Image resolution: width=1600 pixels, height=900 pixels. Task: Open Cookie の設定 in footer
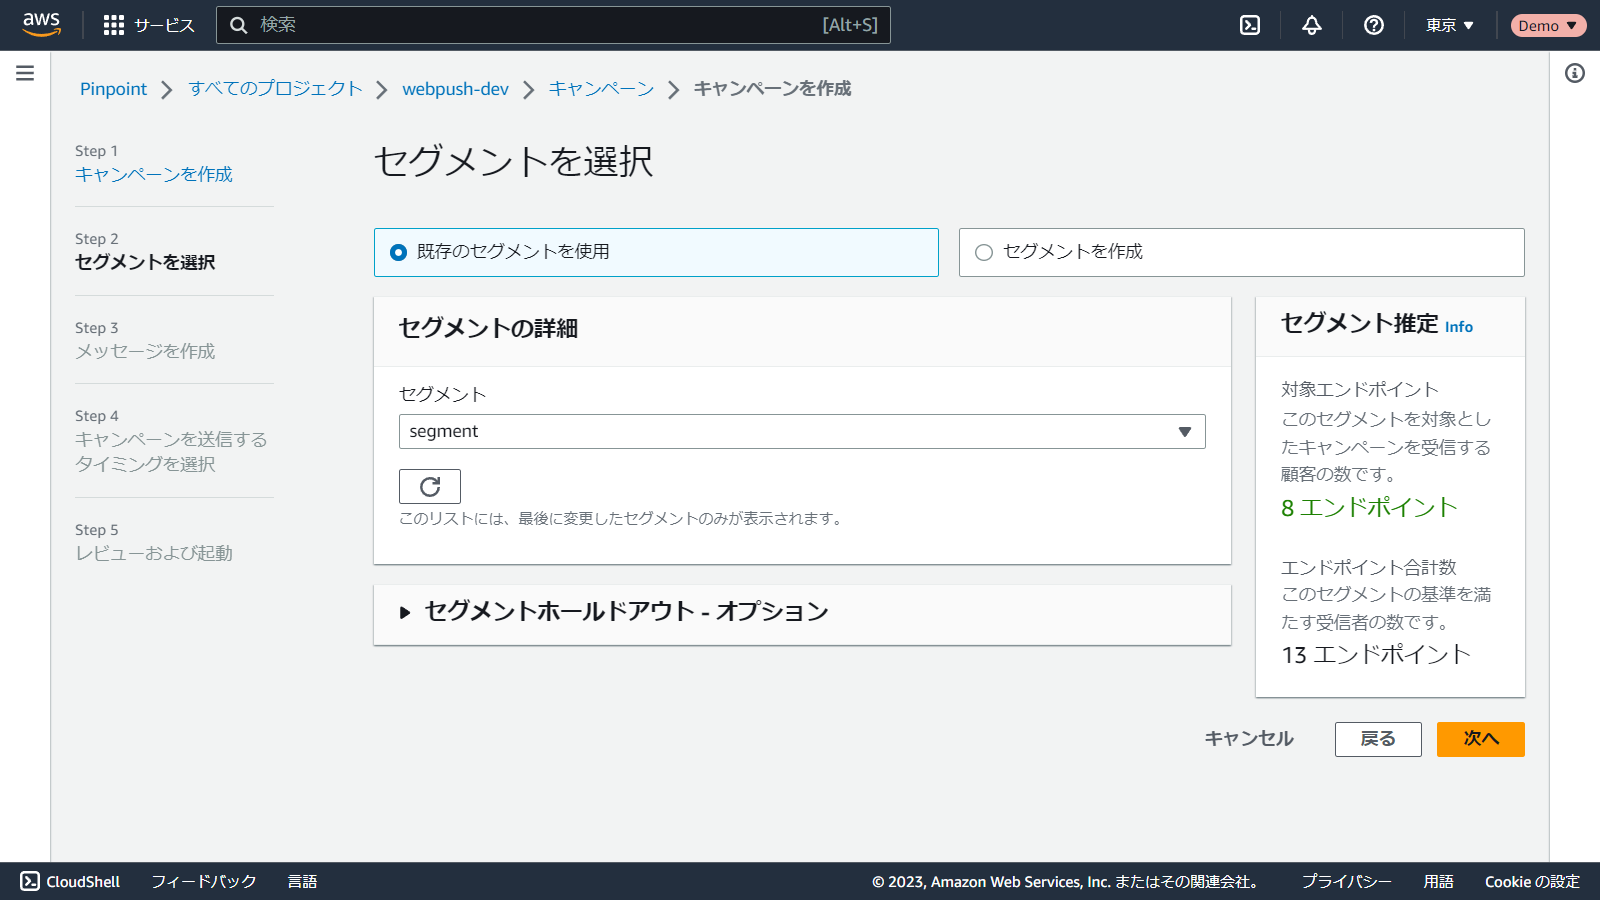[x=1532, y=881]
